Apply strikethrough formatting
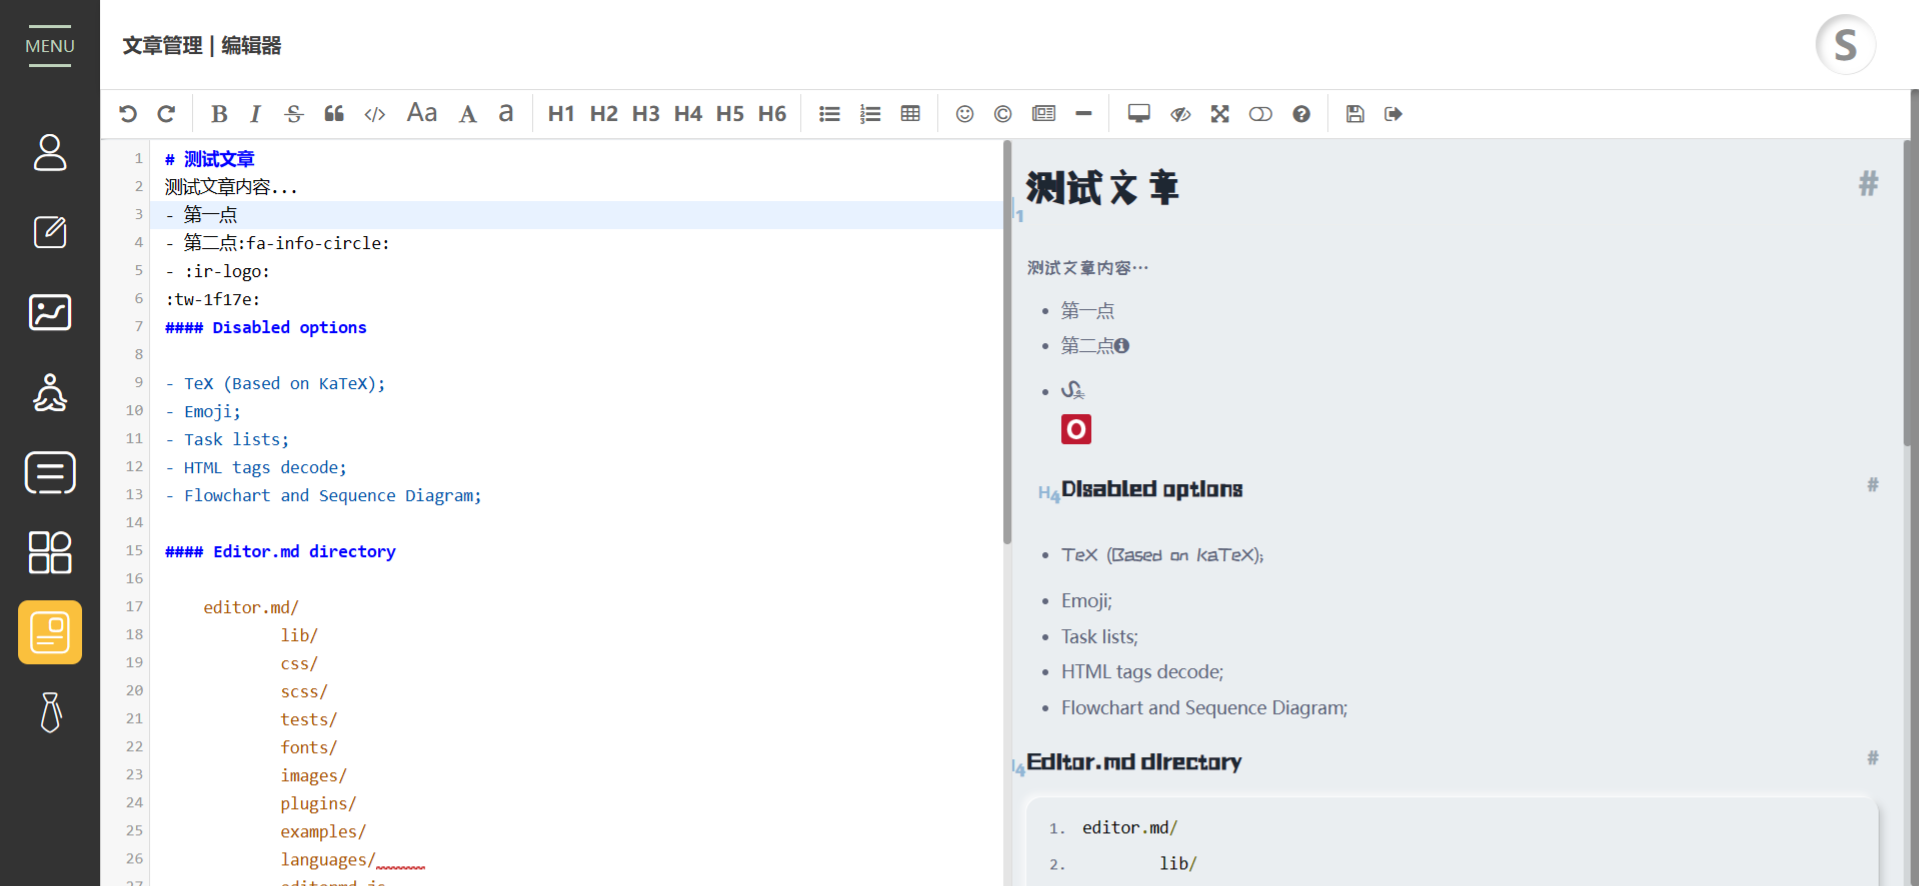Screen dimensions: 1919x886 (x=293, y=114)
